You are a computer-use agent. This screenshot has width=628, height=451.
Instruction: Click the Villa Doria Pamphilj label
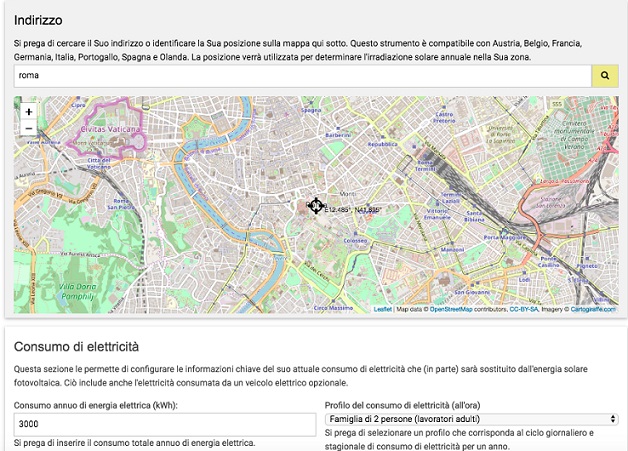tap(77, 292)
